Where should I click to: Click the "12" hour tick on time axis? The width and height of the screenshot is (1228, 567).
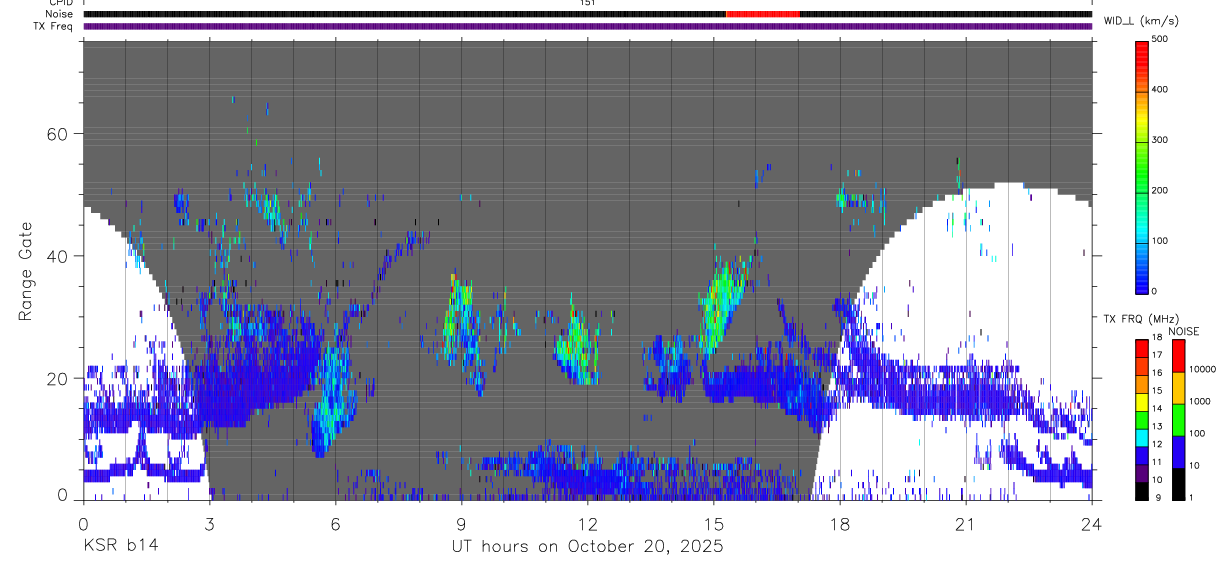click(x=587, y=524)
